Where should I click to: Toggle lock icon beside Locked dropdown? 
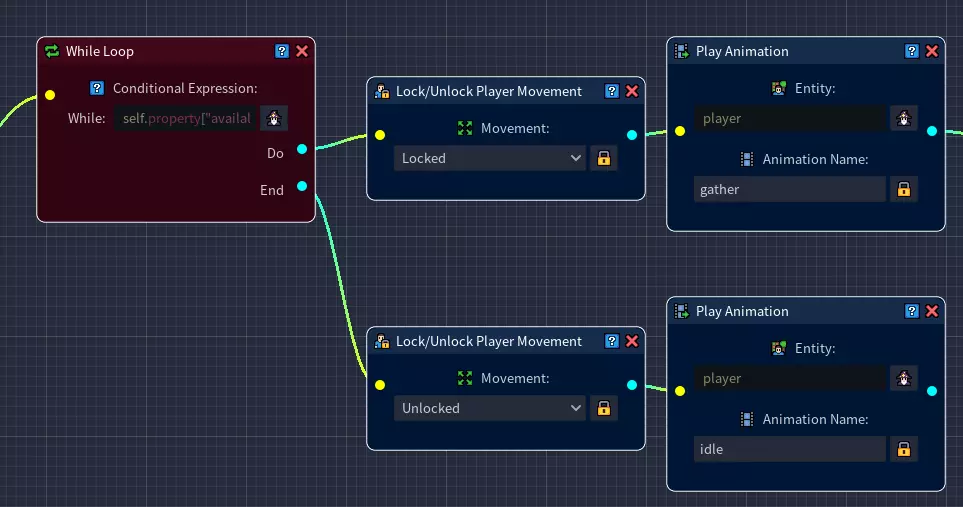click(604, 158)
